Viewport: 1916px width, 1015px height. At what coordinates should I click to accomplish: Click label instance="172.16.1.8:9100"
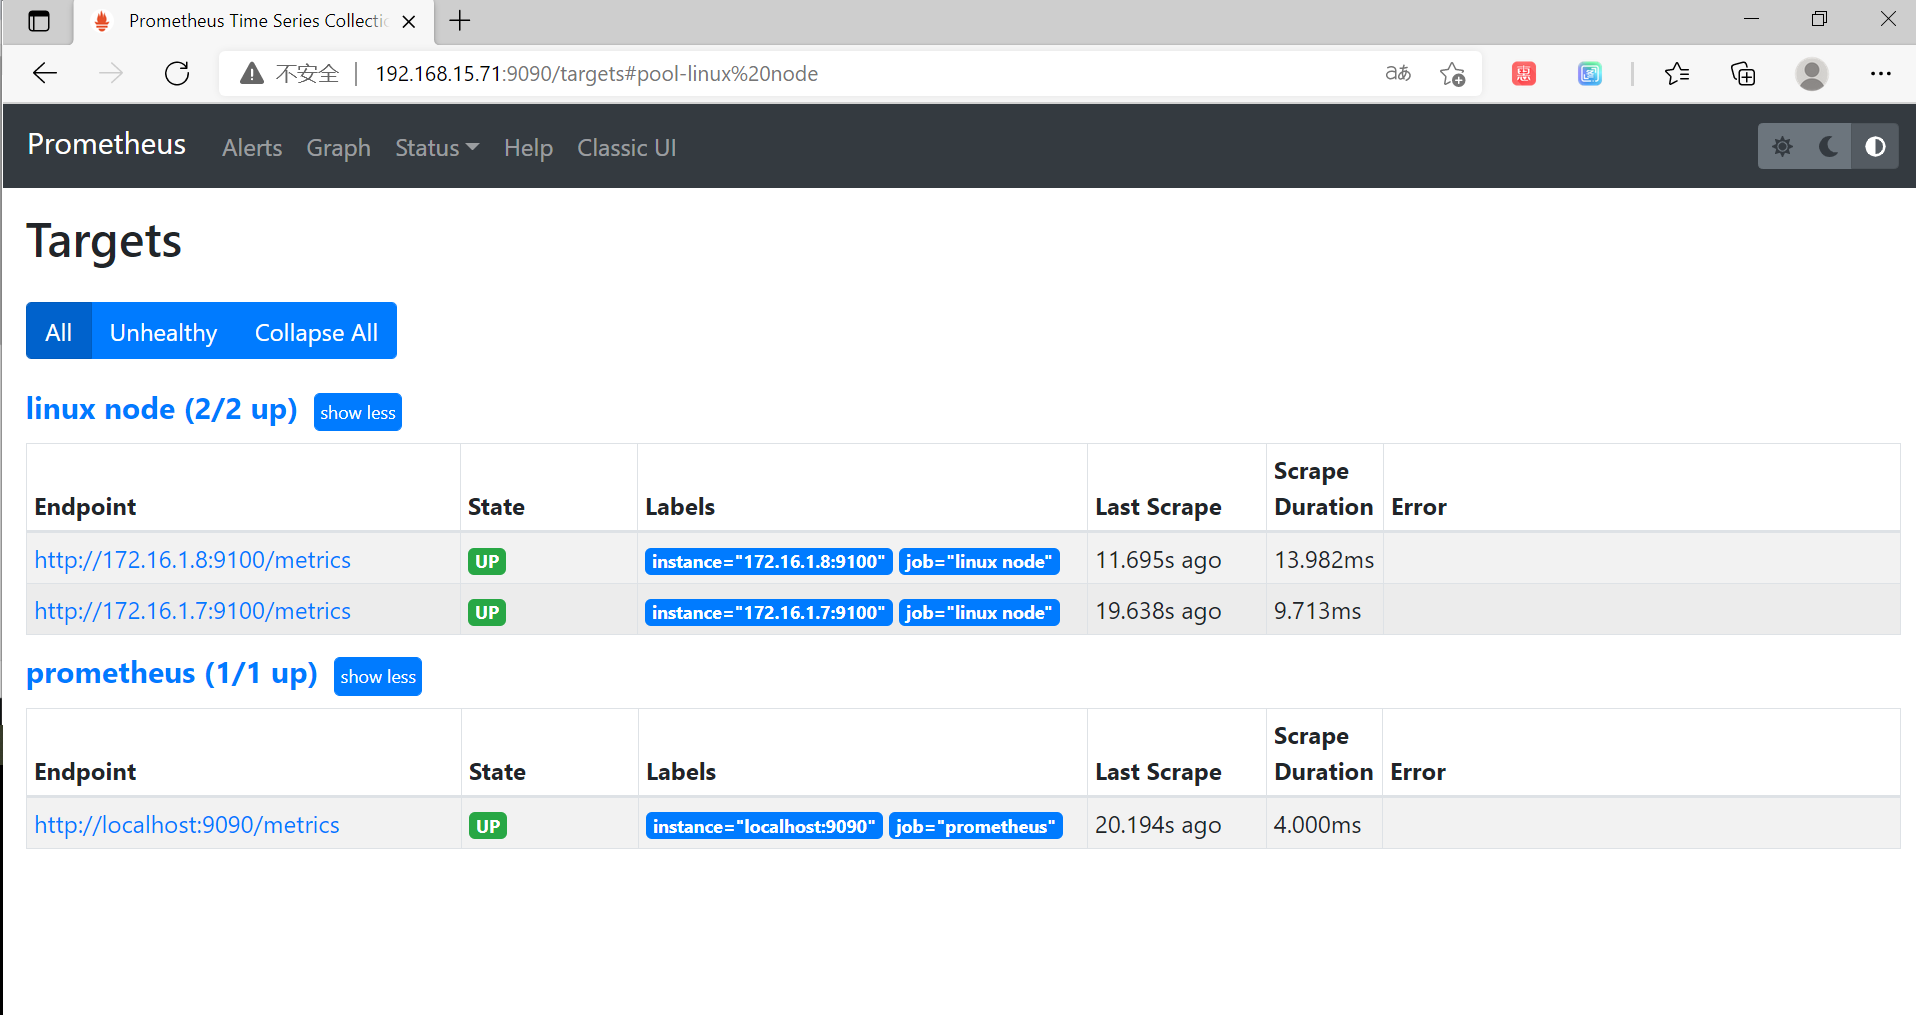tap(768, 561)
